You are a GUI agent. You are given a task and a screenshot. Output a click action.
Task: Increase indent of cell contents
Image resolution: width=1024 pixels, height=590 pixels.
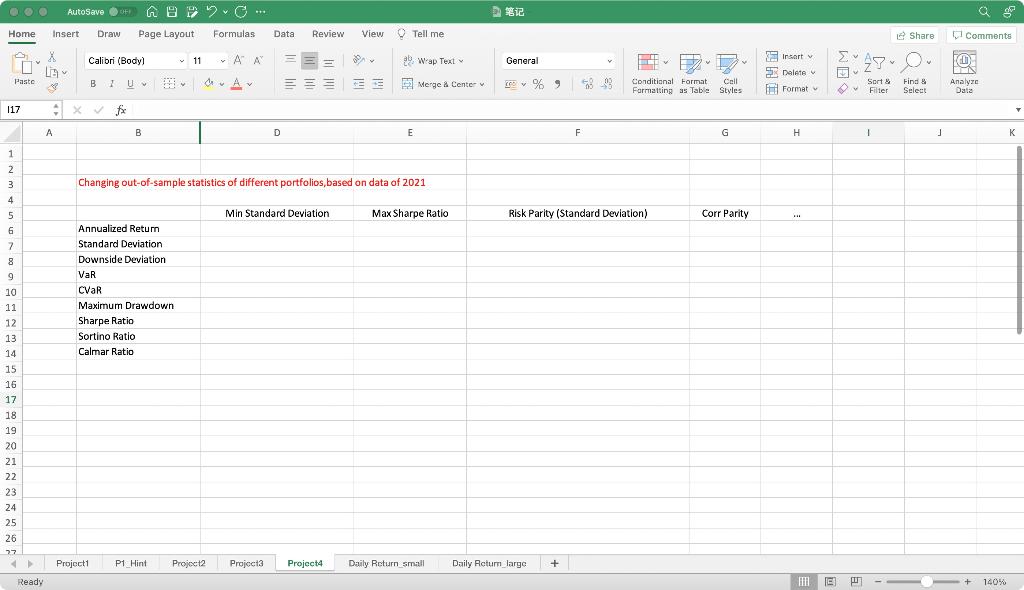(x=377, y=84)
